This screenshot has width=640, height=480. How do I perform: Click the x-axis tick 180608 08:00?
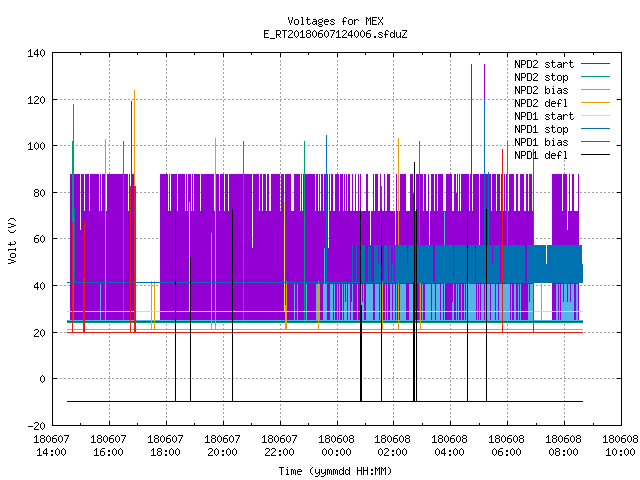click(x=564, y=446)
